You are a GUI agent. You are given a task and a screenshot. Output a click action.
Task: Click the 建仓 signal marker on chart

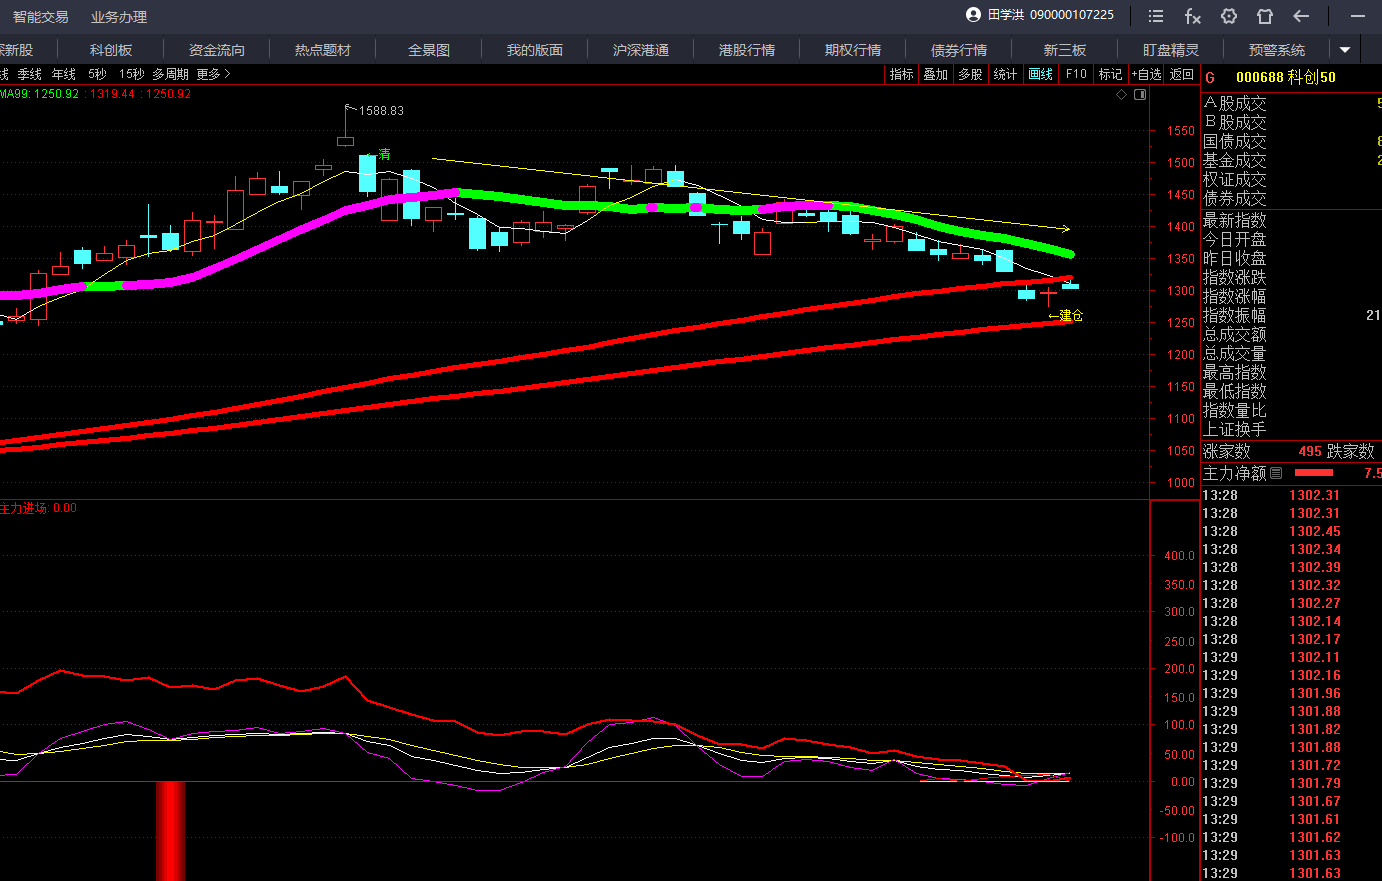[1066, 316]
